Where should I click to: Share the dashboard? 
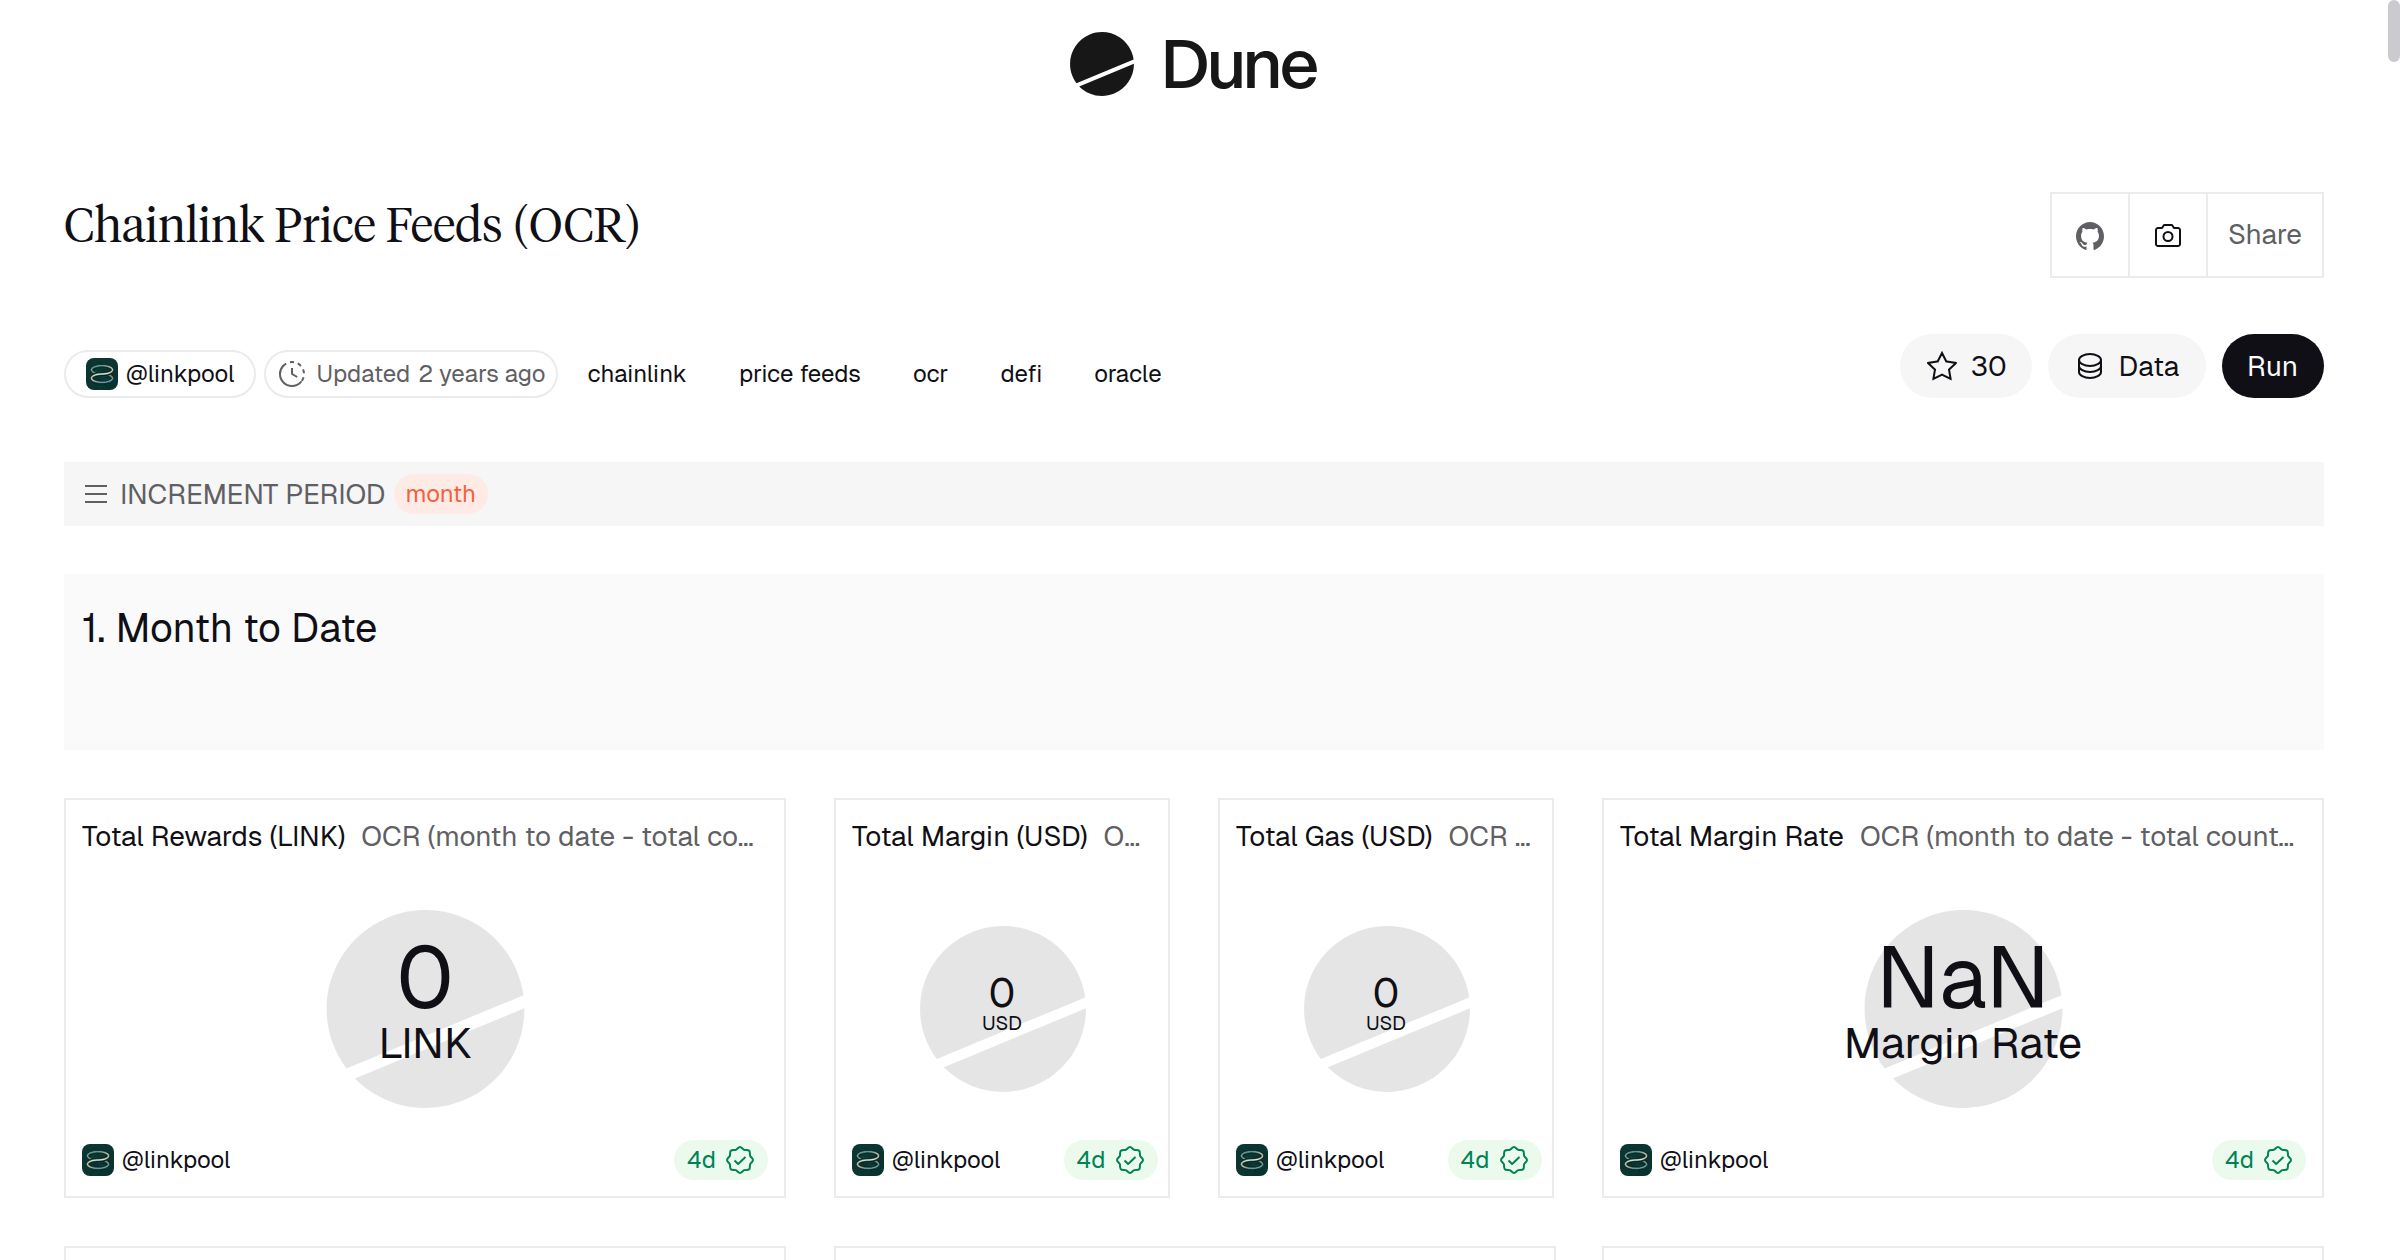pyautogui.click(x=2264, y=234)
